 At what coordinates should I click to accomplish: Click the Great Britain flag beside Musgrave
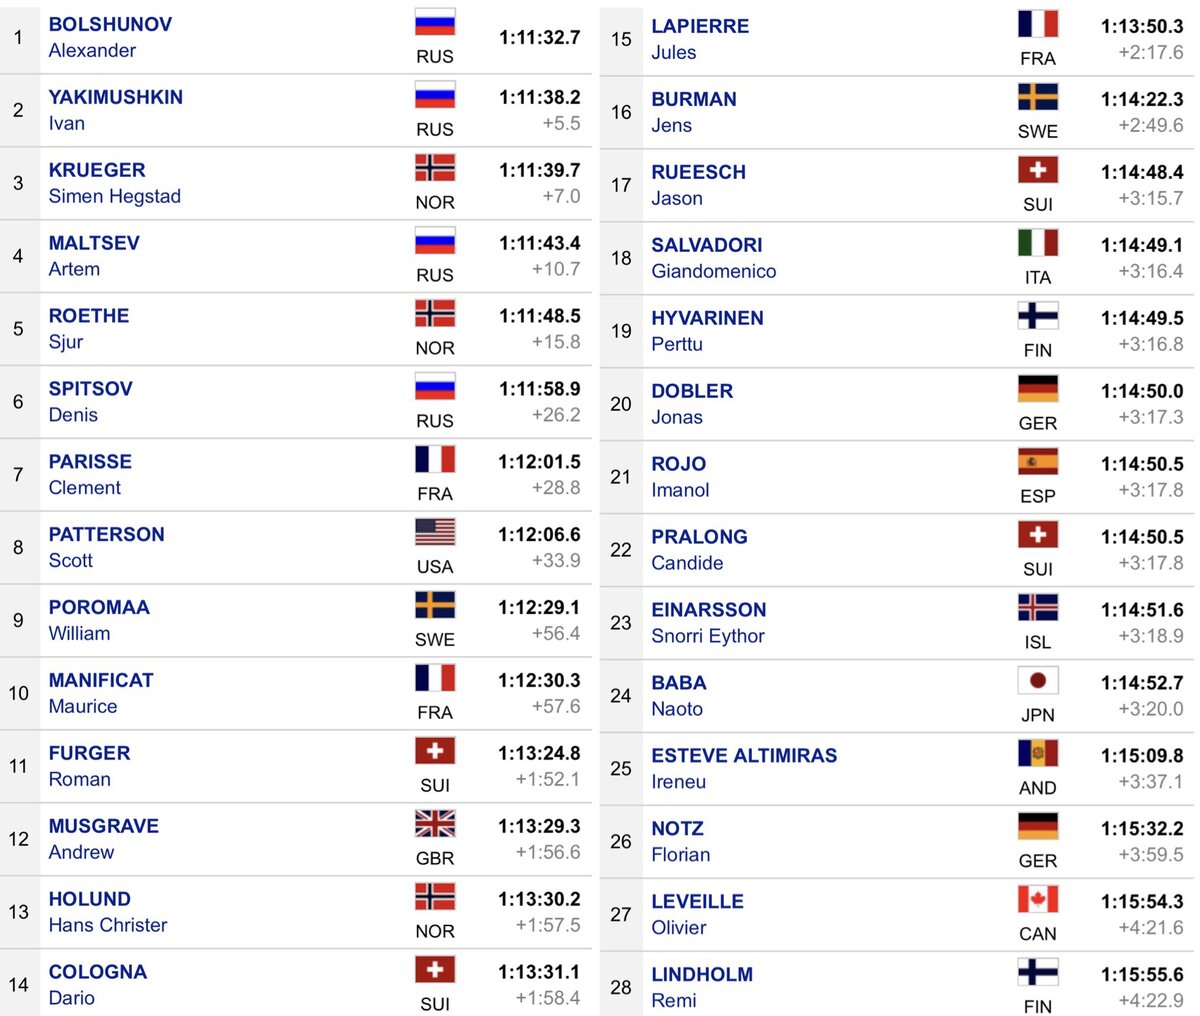point(435,824)
